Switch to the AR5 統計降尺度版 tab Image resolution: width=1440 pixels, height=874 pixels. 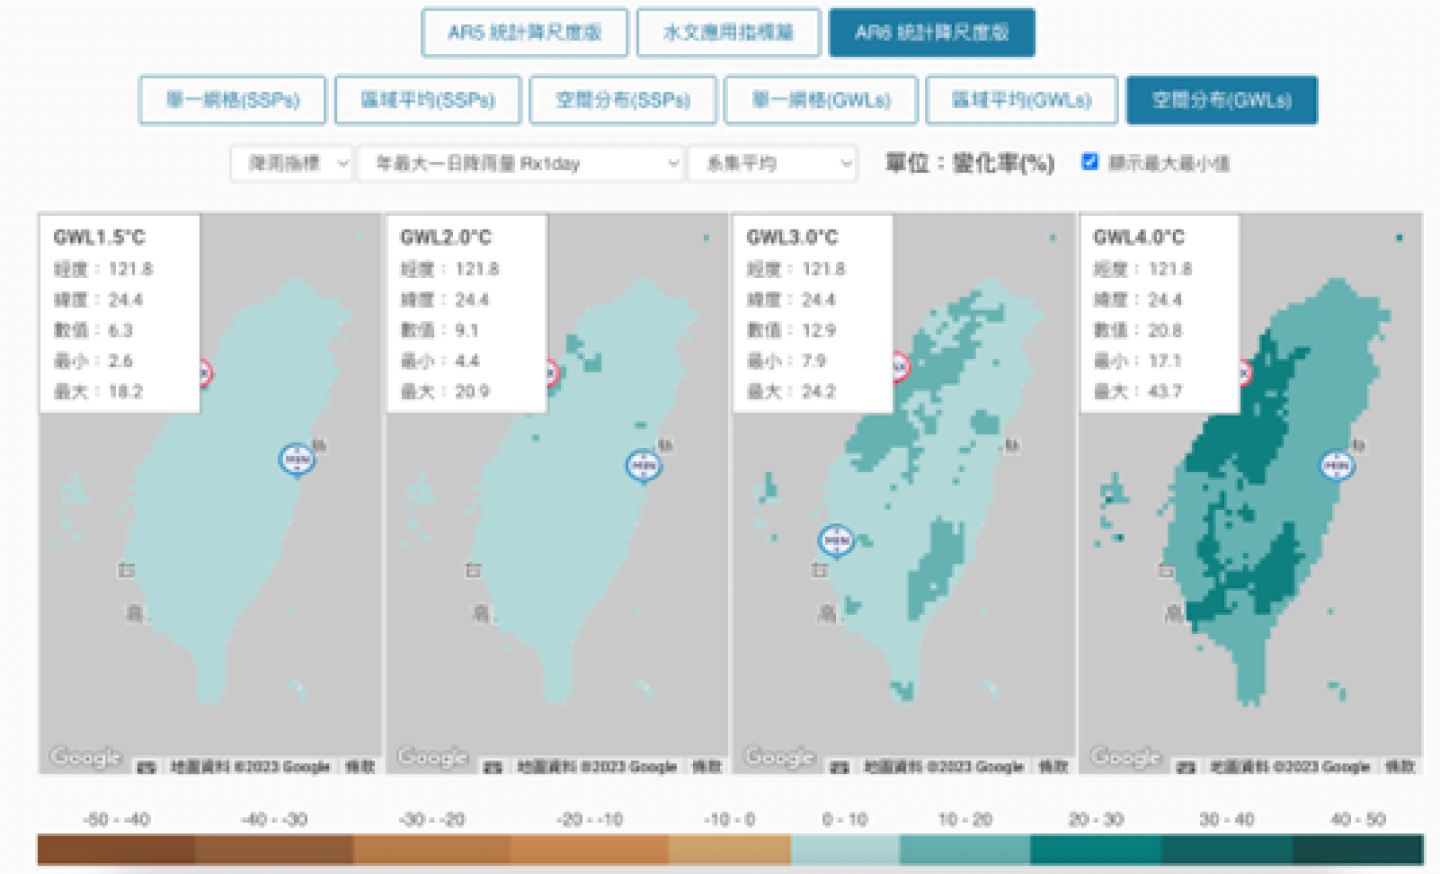click(x=525, y=33)
